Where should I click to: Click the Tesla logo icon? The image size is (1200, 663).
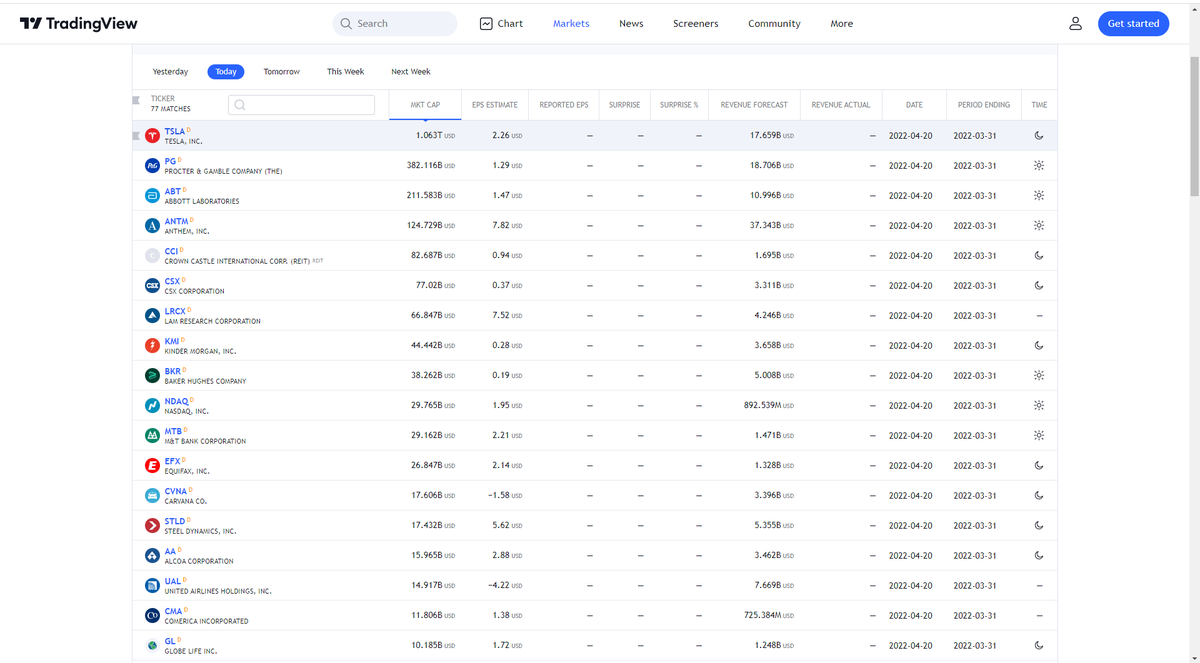[152, 135]
